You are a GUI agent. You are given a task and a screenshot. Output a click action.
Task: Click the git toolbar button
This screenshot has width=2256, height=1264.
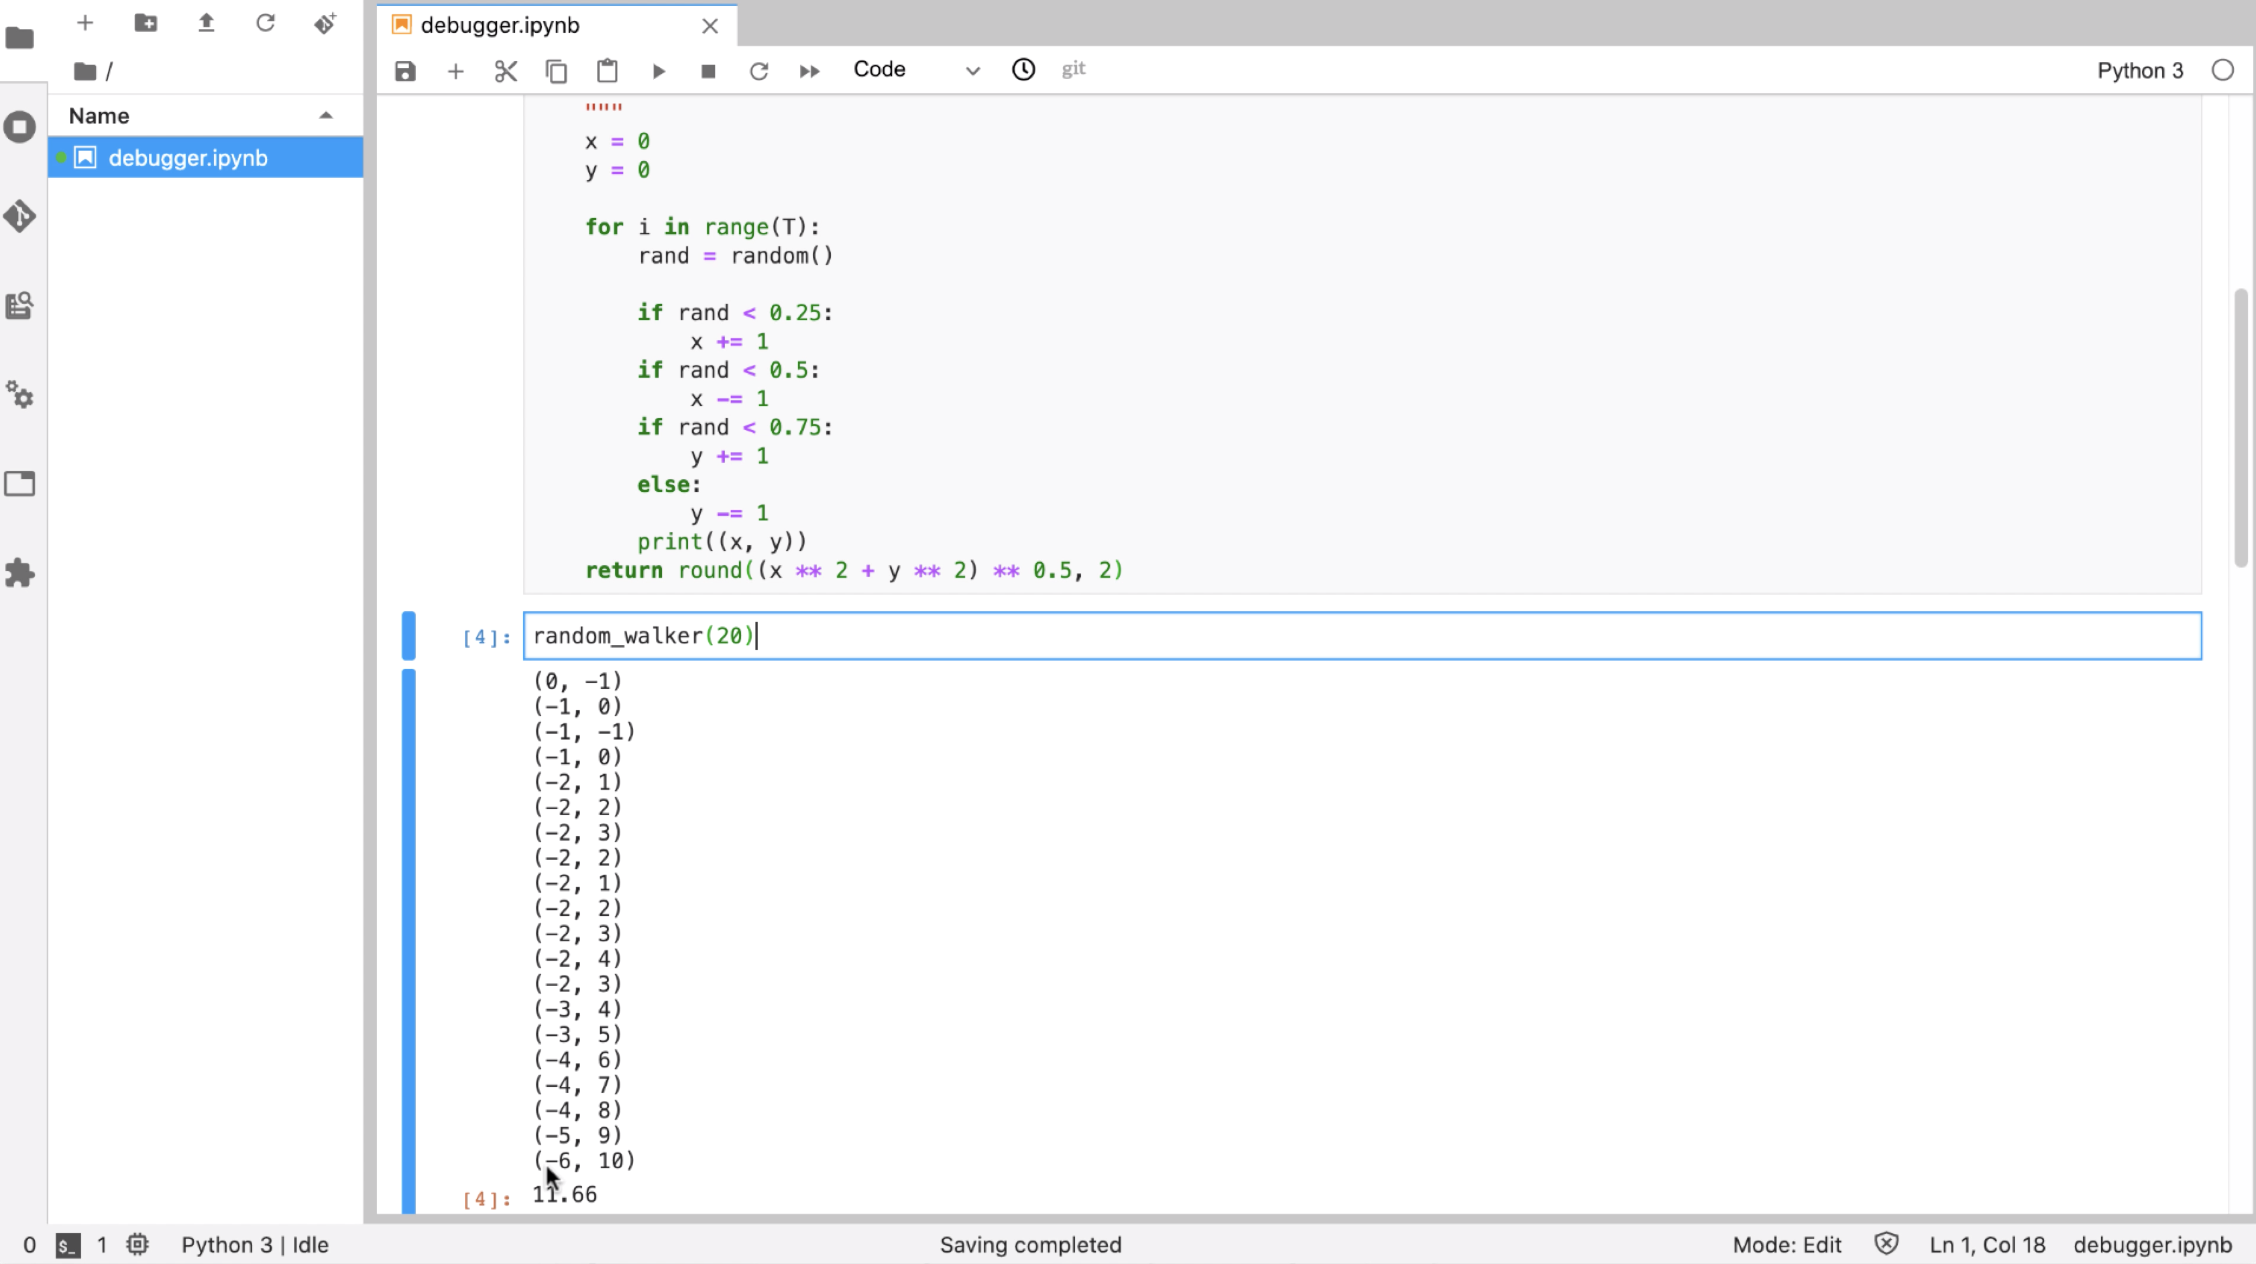click(1073, 69)
